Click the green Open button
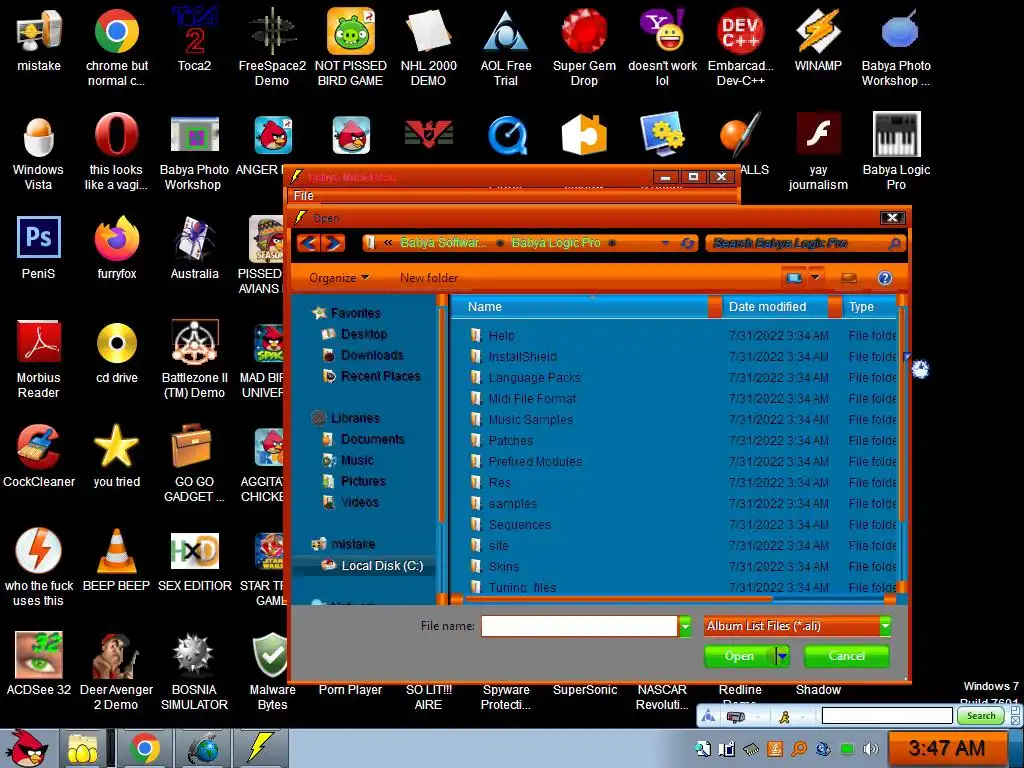The width and height of the screenshot is (1024, 768). tap(739, 656)
